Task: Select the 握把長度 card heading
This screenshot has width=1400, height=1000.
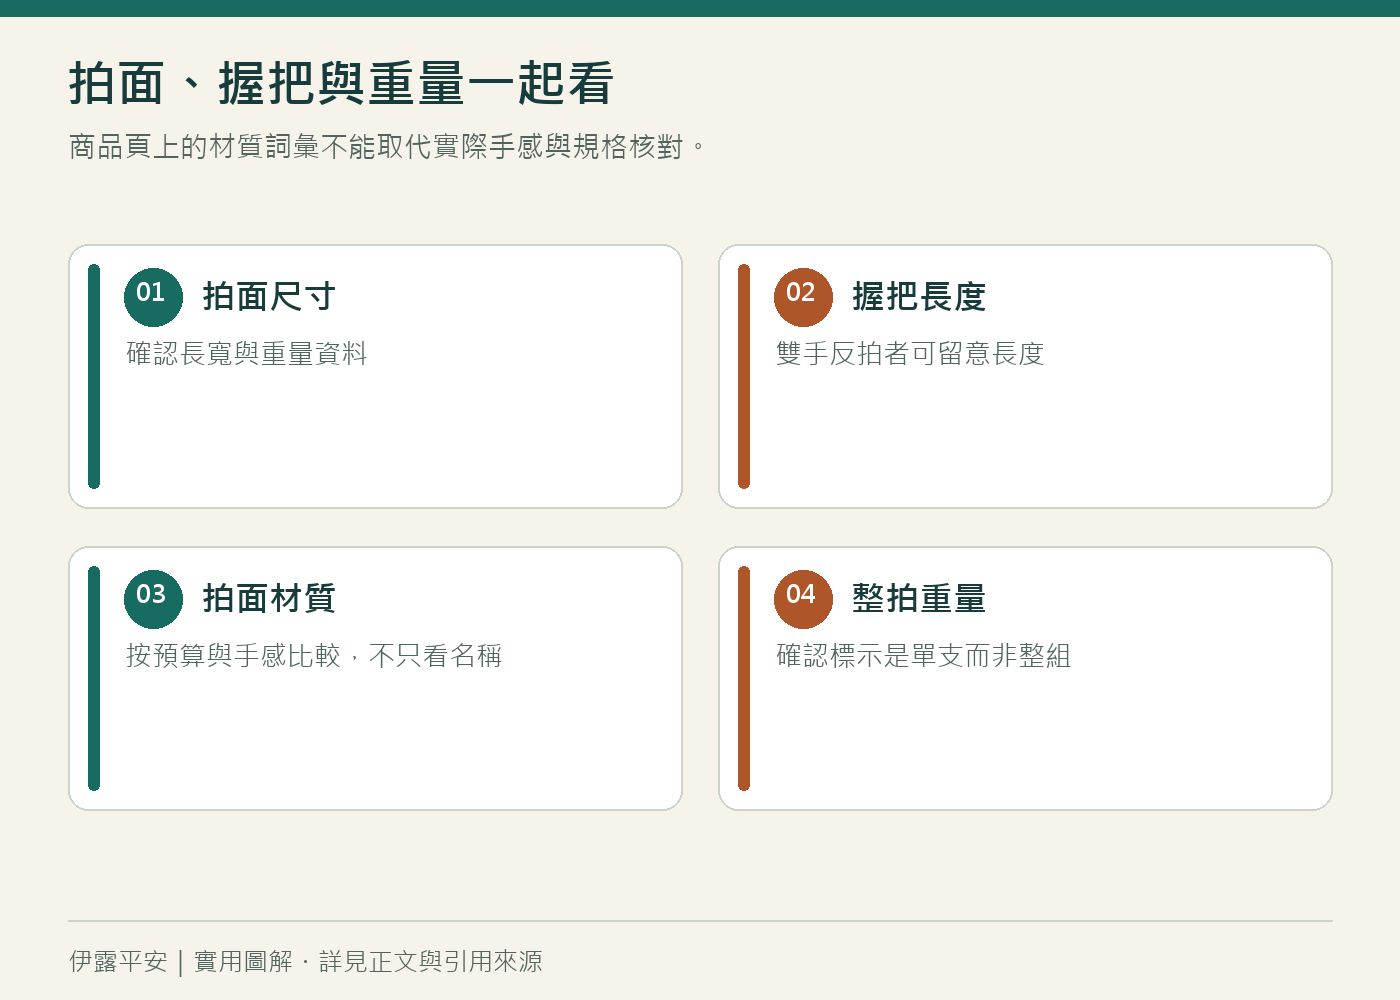Action: (919, 297)
